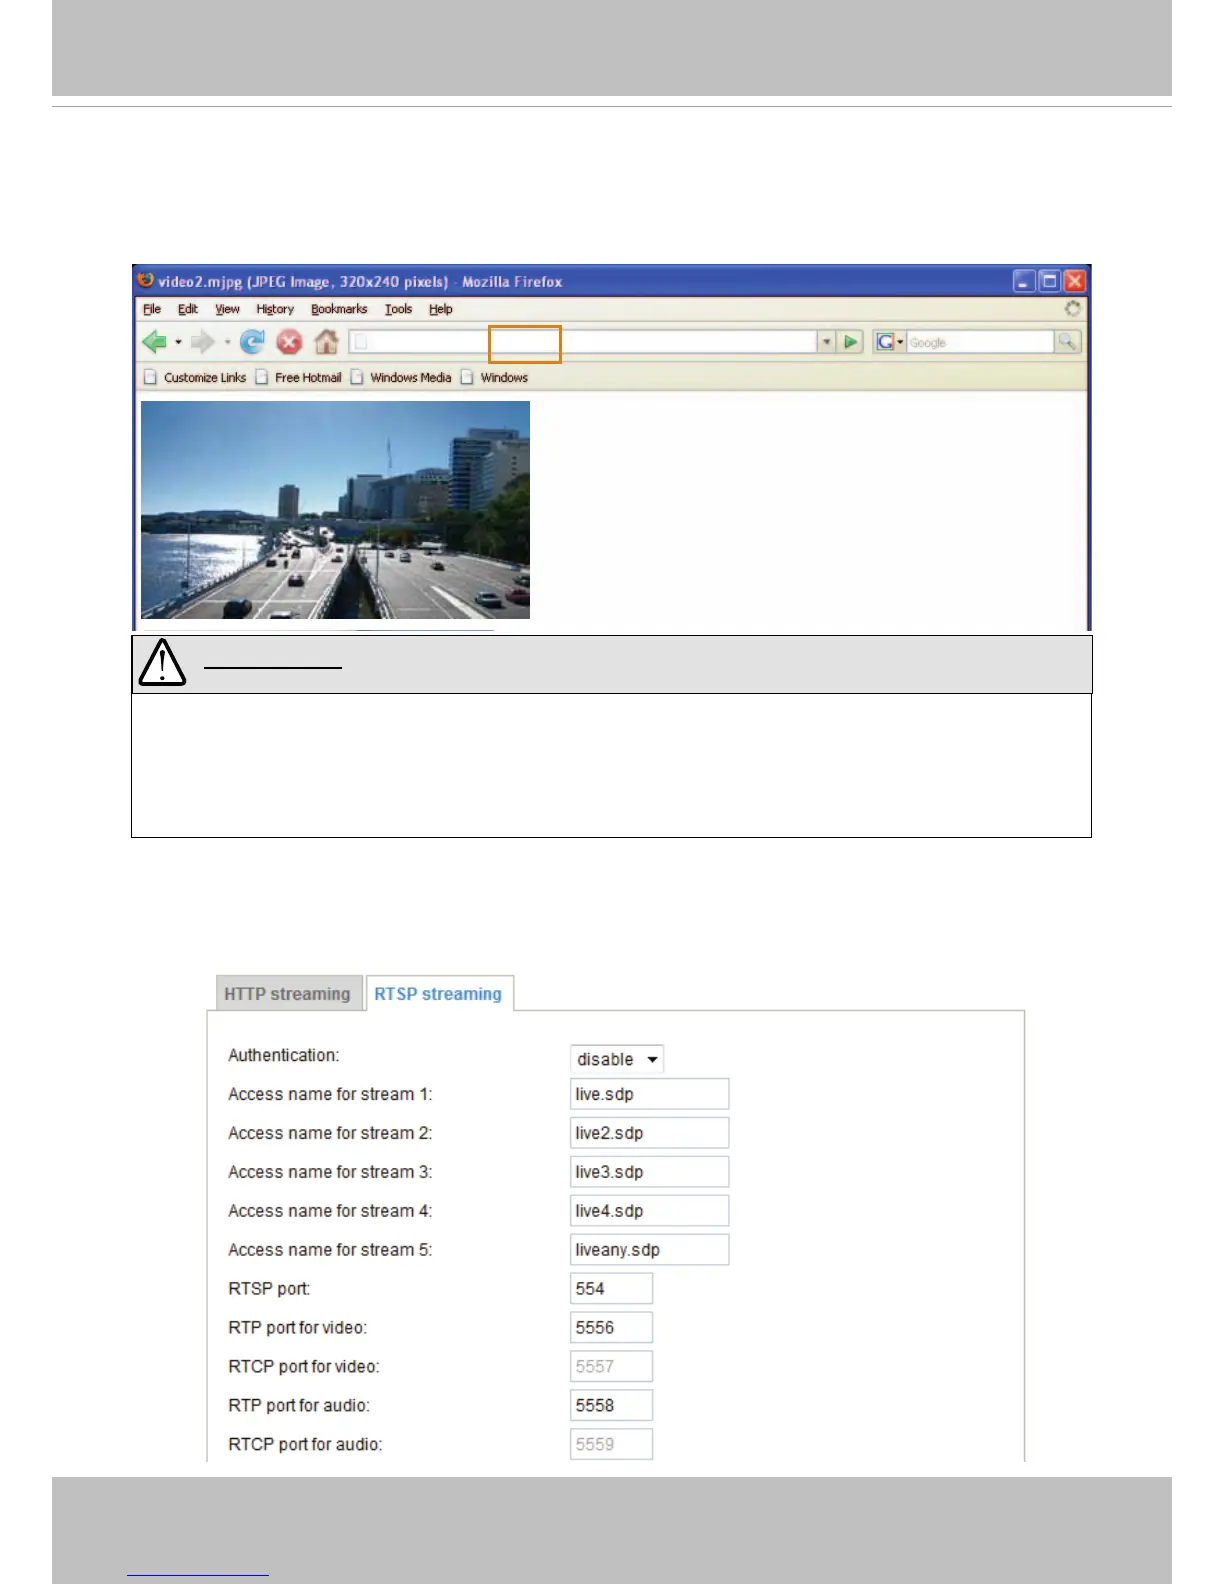The image size is (1224, 1584).
Task: Maximize the Firefox window
Action: point(1049,281)
